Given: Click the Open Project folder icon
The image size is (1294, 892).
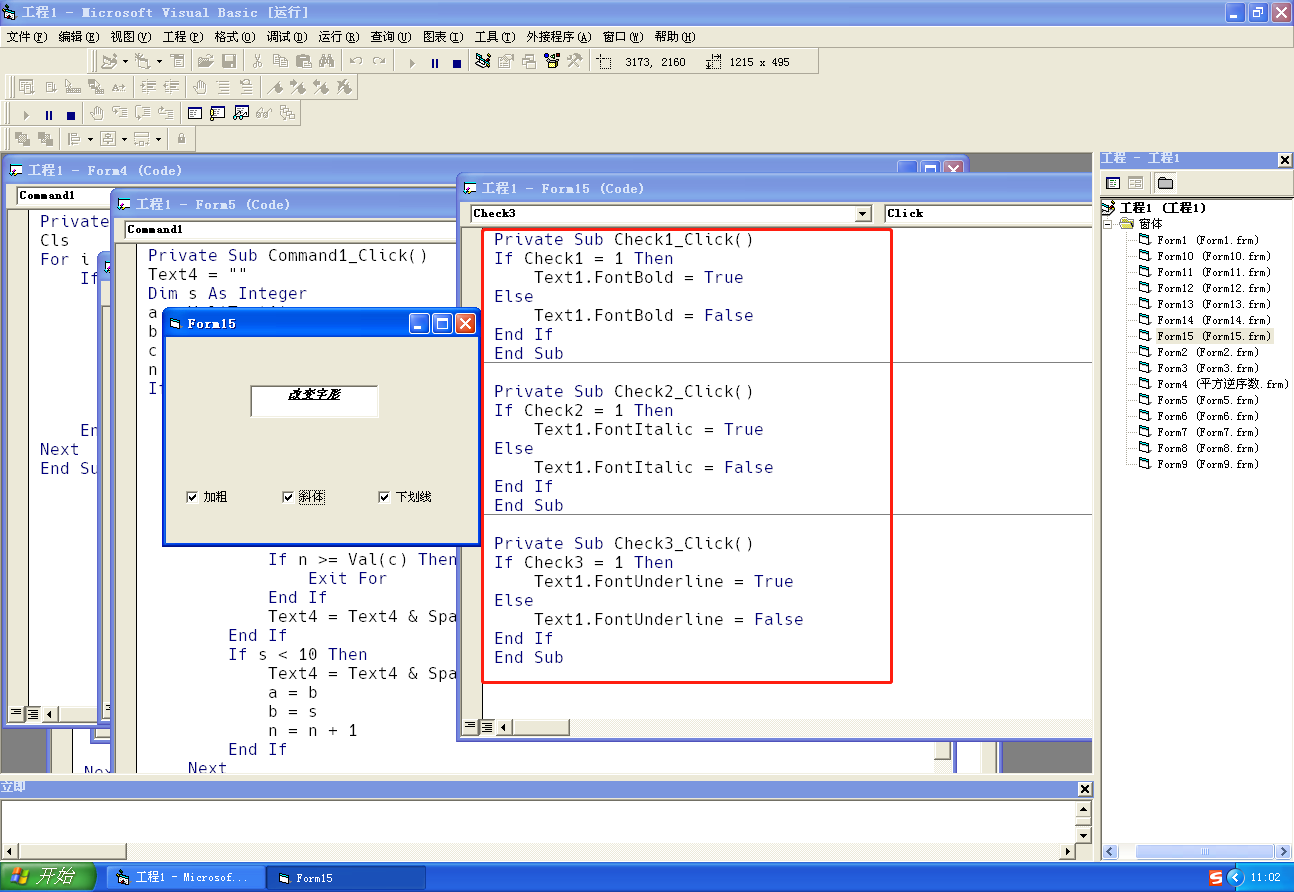Looking at the screenshot, I should [205, 61].
